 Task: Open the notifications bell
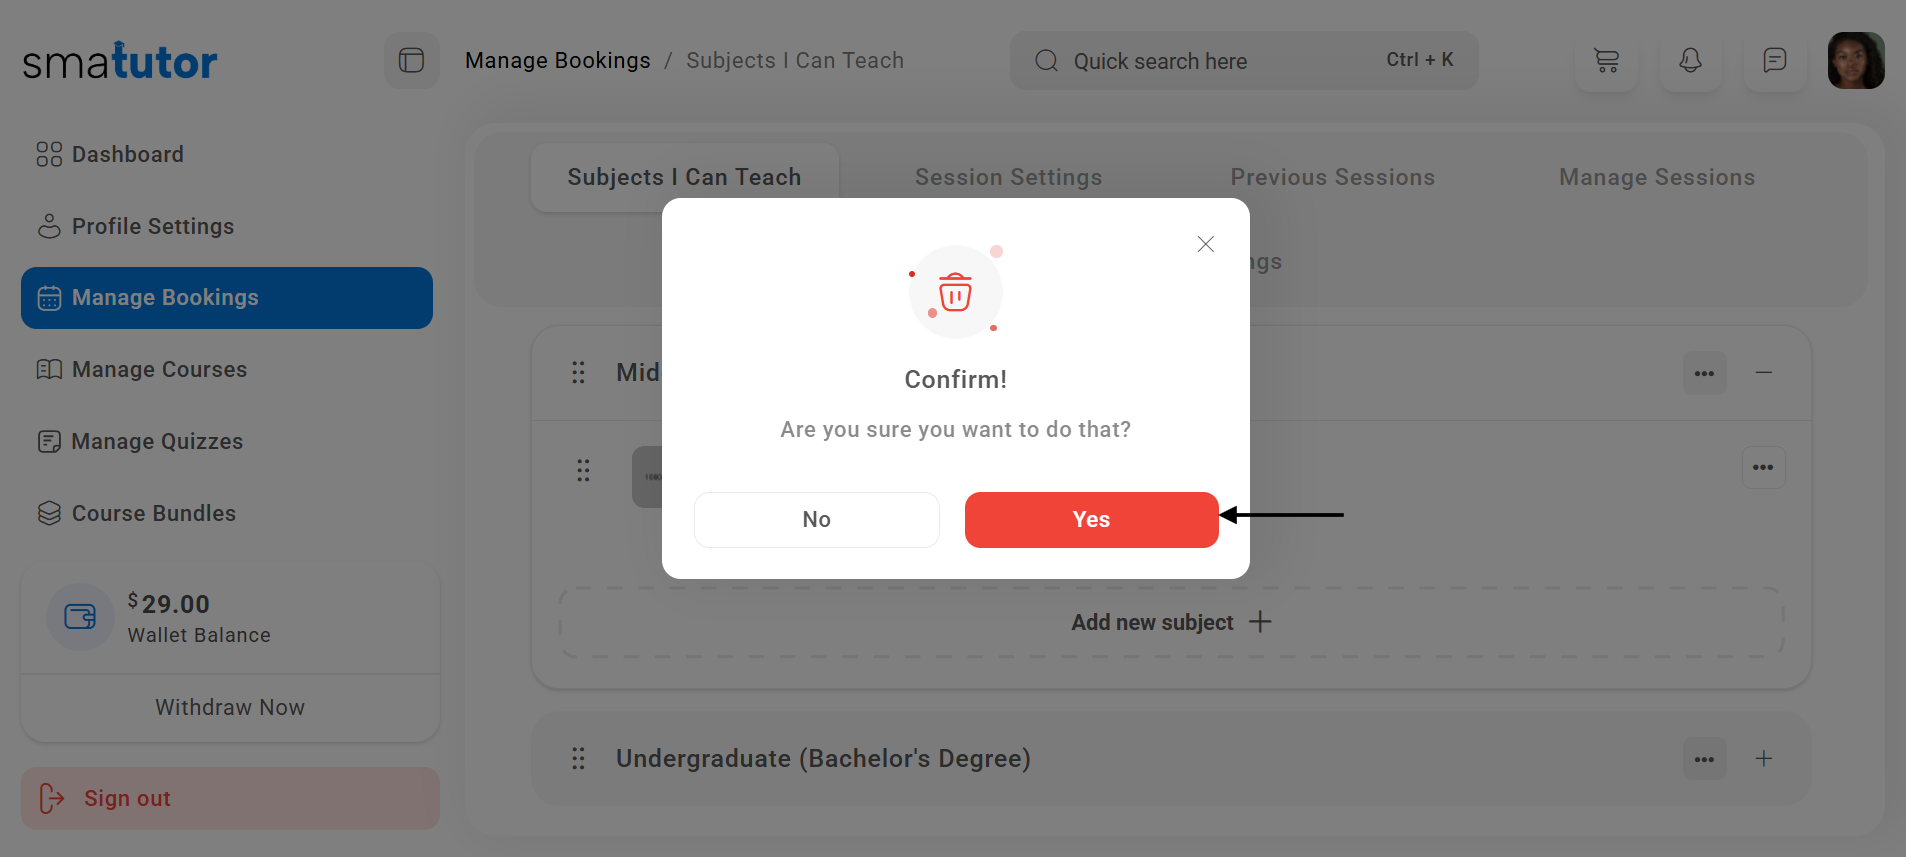click(x=1690, y=61)
